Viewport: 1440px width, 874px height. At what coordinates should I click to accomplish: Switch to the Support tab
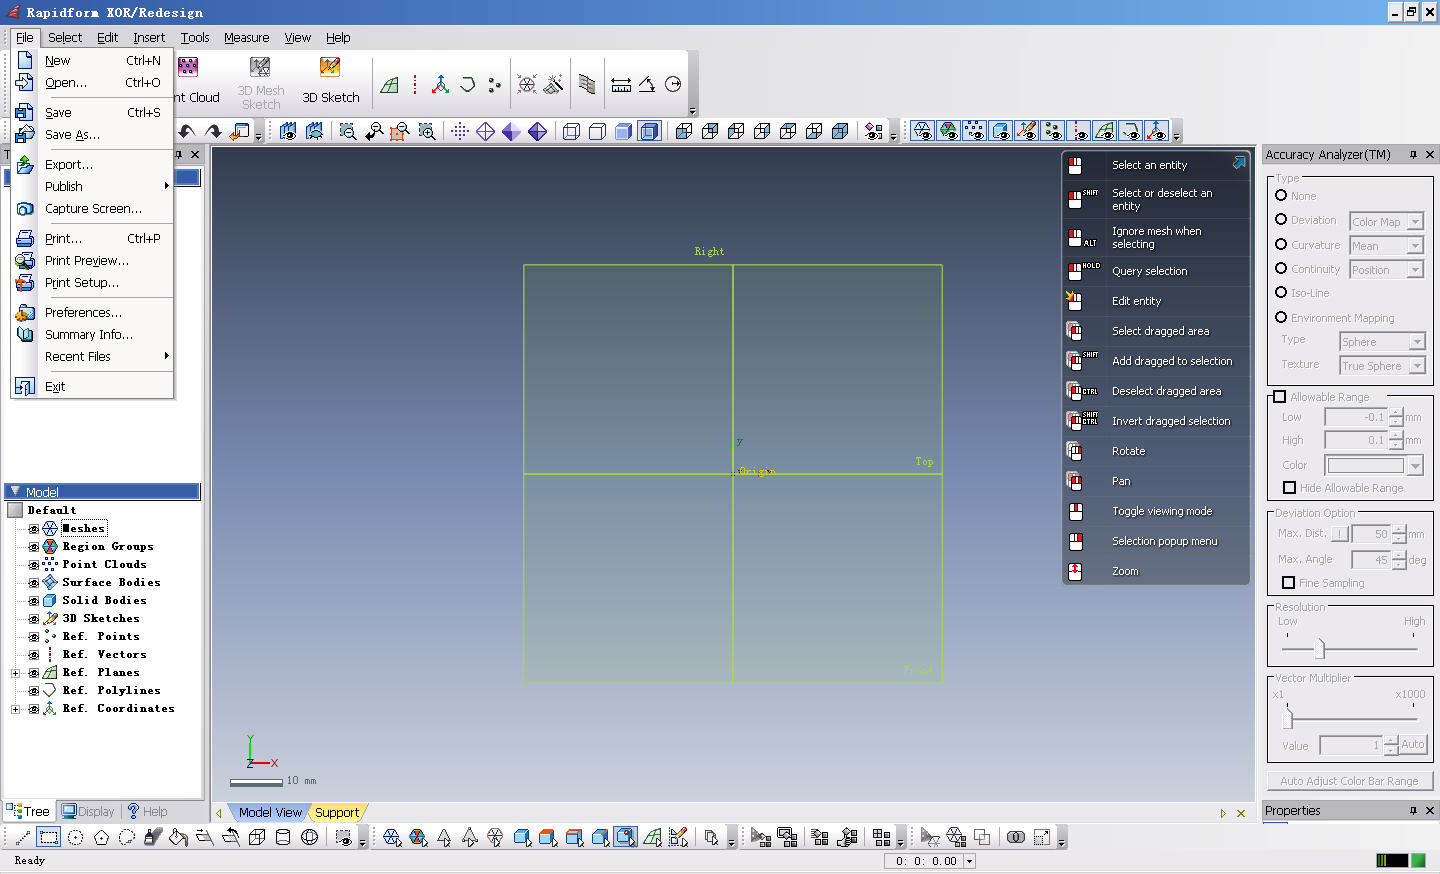(337, 813)
